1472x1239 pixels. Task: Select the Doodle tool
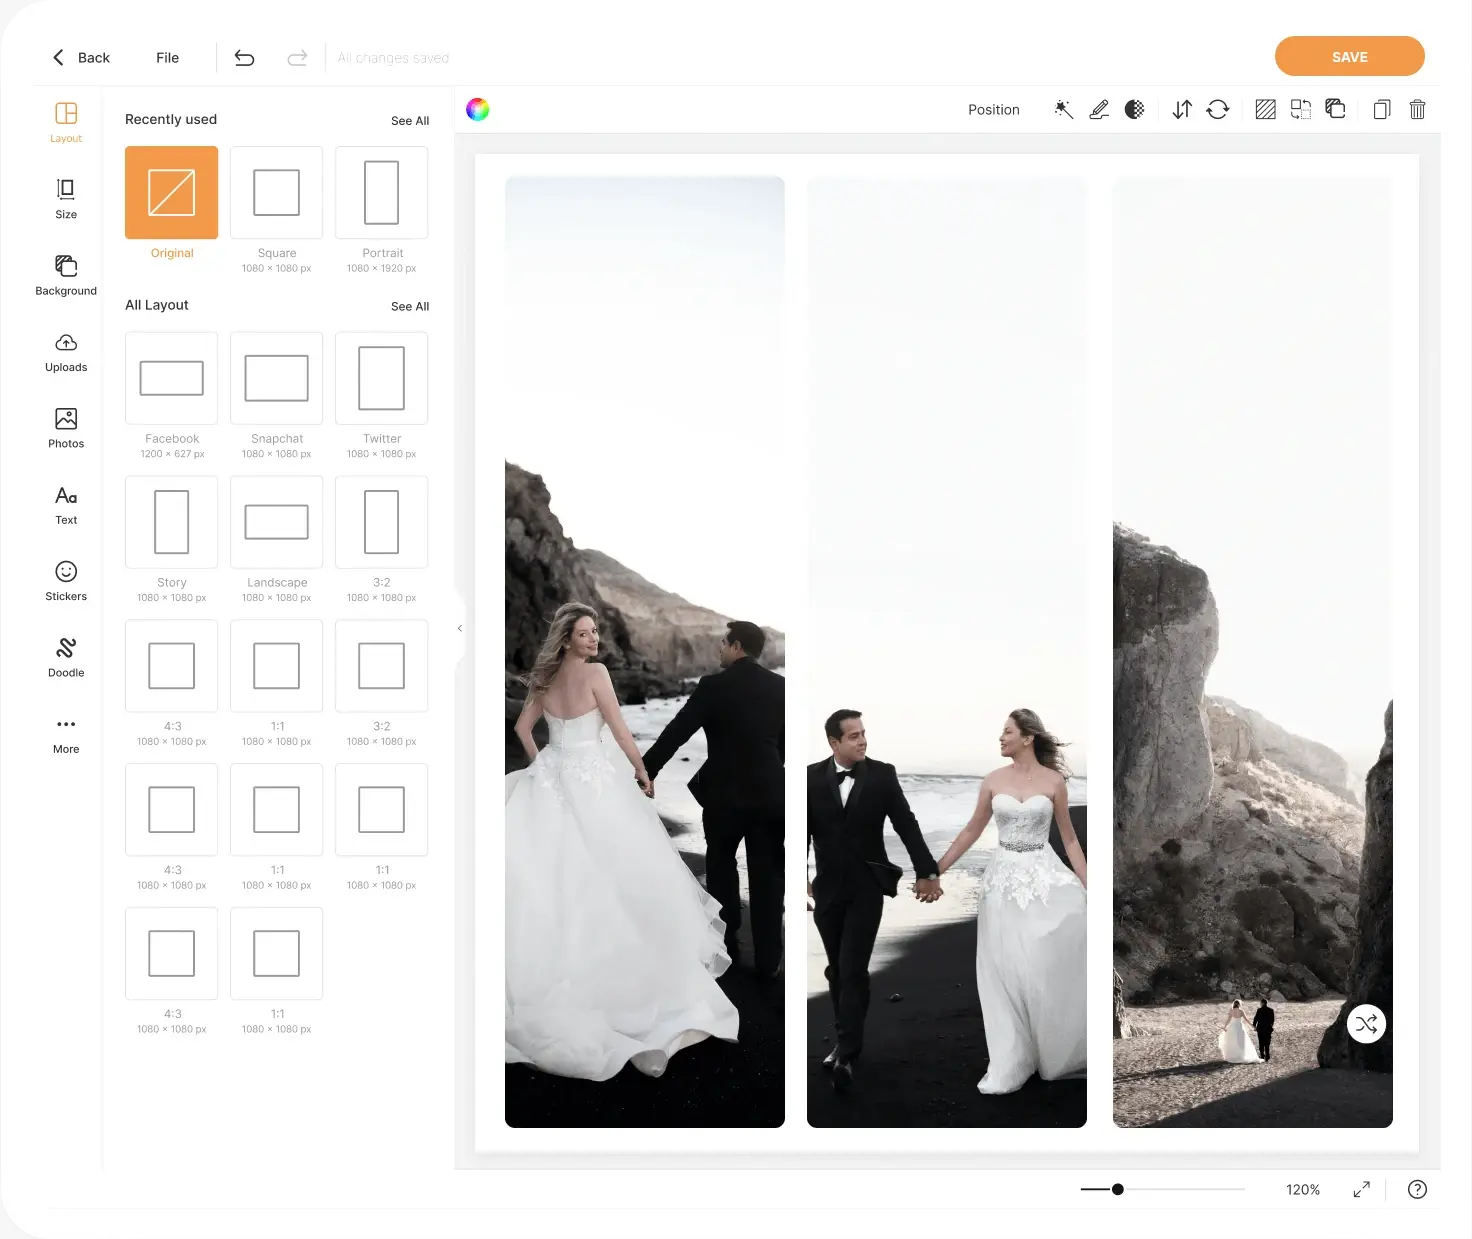click(65, 656)
